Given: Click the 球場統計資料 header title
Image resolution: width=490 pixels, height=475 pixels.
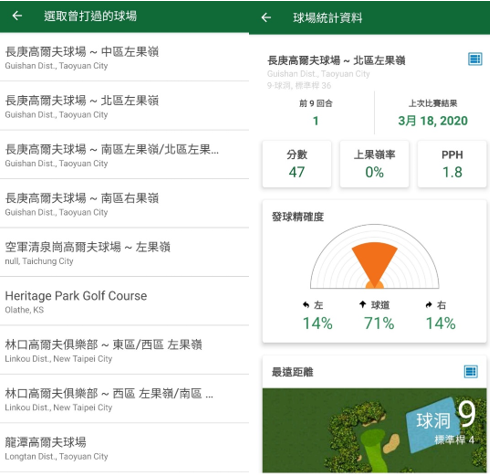Looking at the screenshot, I should click(x=328, y=18).
